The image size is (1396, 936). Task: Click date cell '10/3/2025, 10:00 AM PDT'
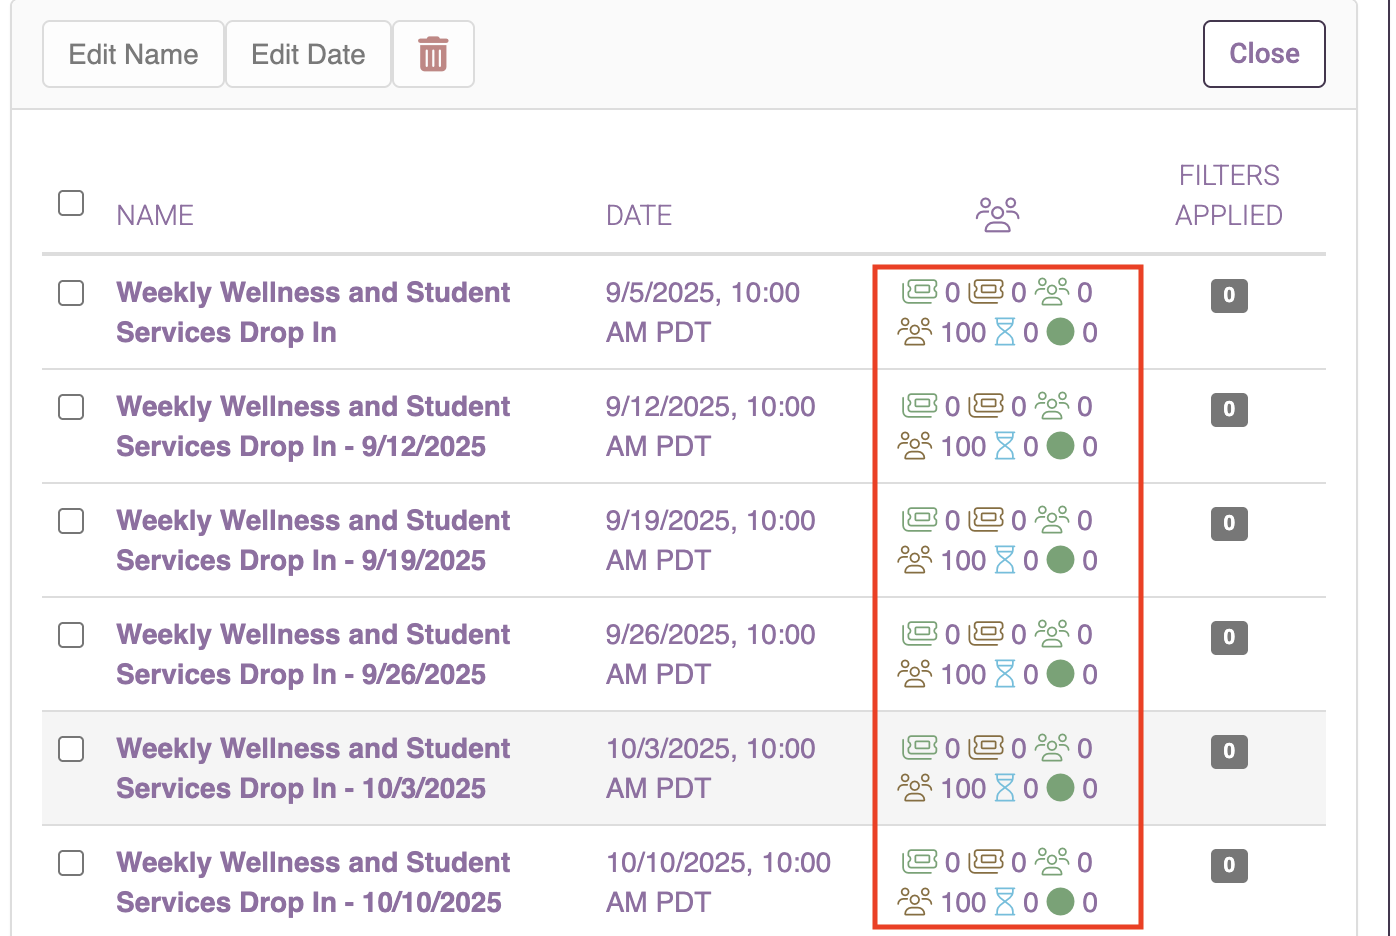[x=711, y=768]
